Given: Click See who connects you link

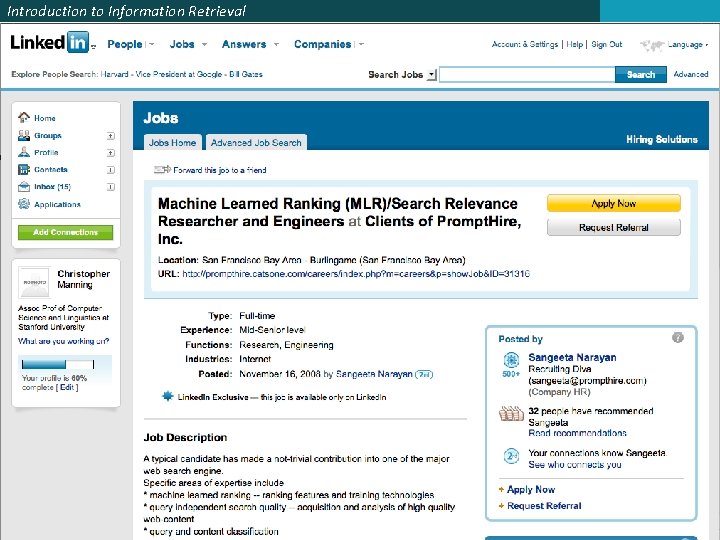Looking at the screenshot, I should [x=574, y=464].
